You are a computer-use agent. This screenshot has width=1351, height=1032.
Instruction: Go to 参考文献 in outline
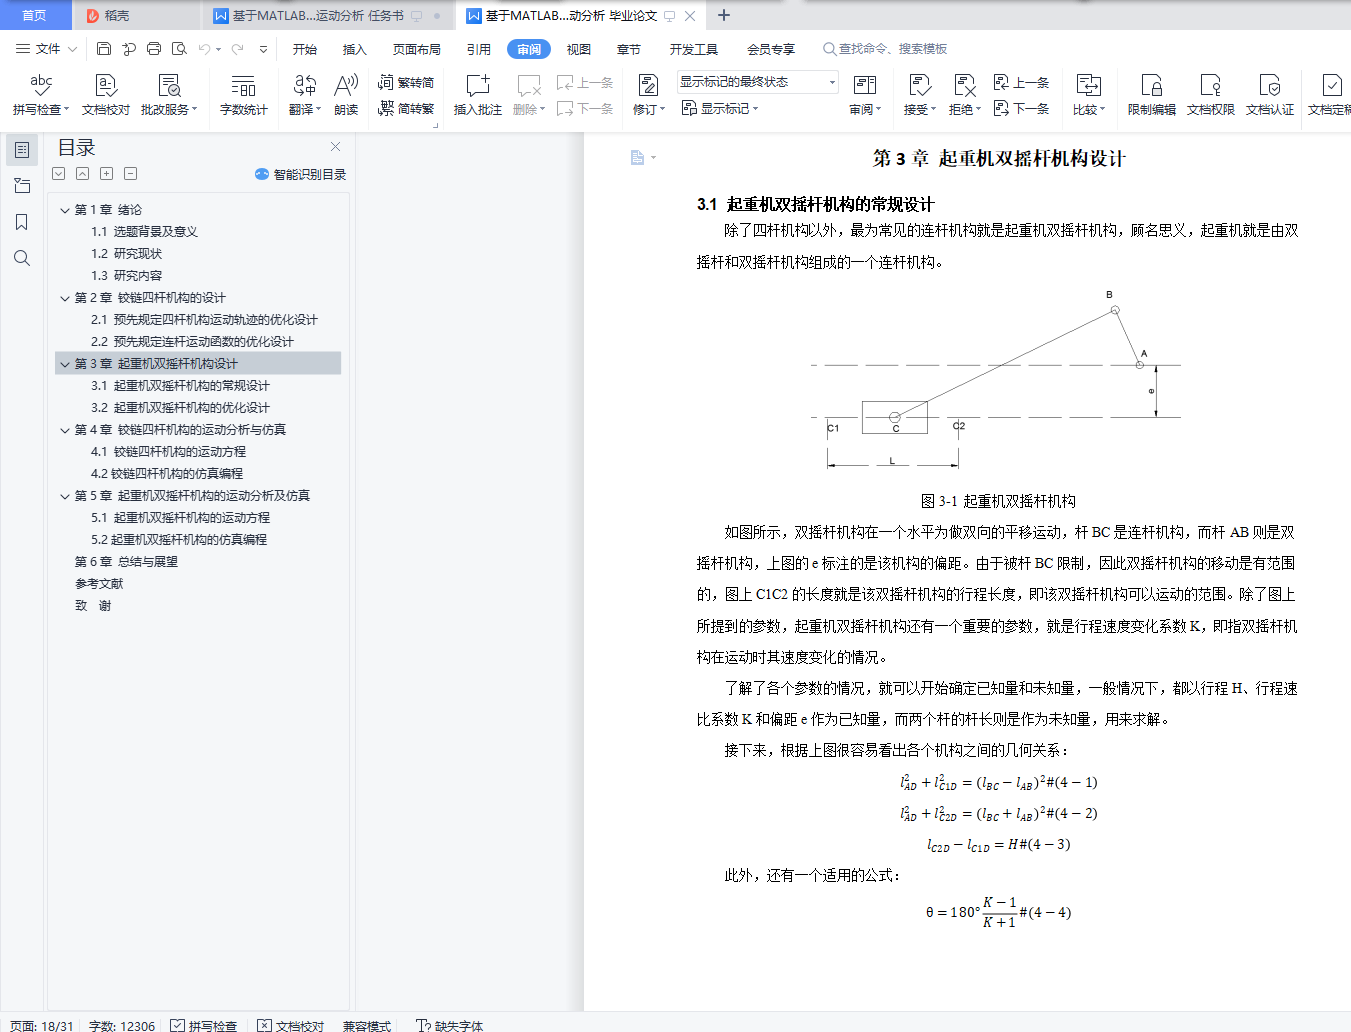coord(99,584)
